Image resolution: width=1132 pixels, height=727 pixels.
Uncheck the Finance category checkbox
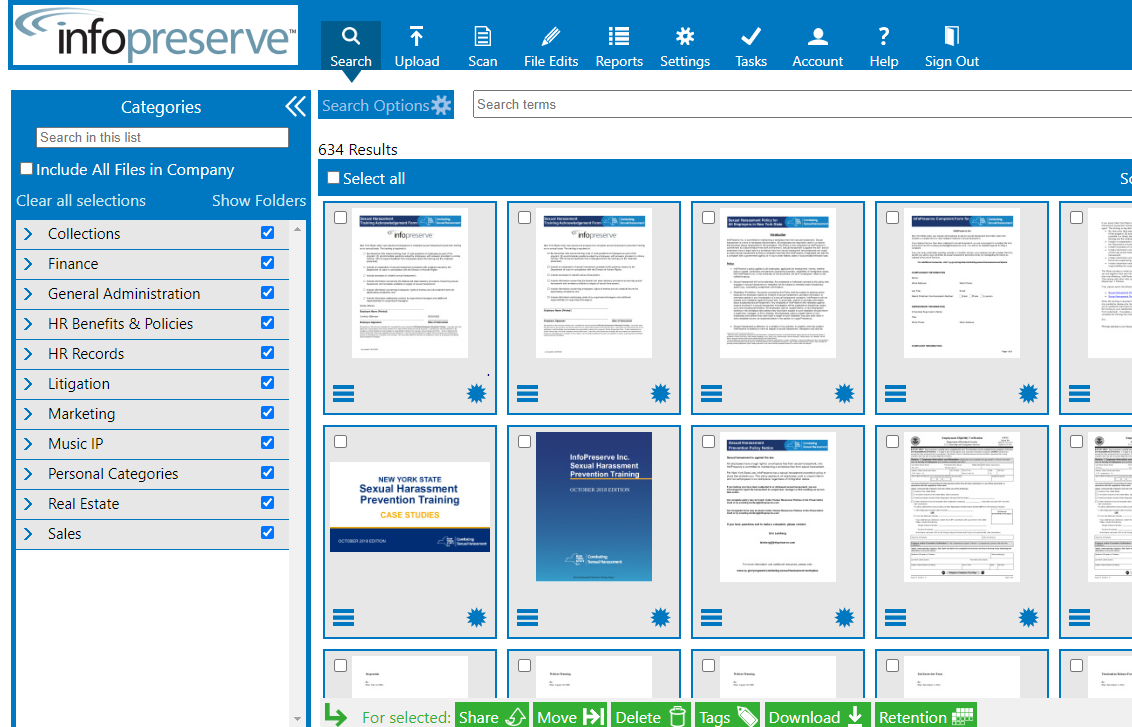click(267, 263)
